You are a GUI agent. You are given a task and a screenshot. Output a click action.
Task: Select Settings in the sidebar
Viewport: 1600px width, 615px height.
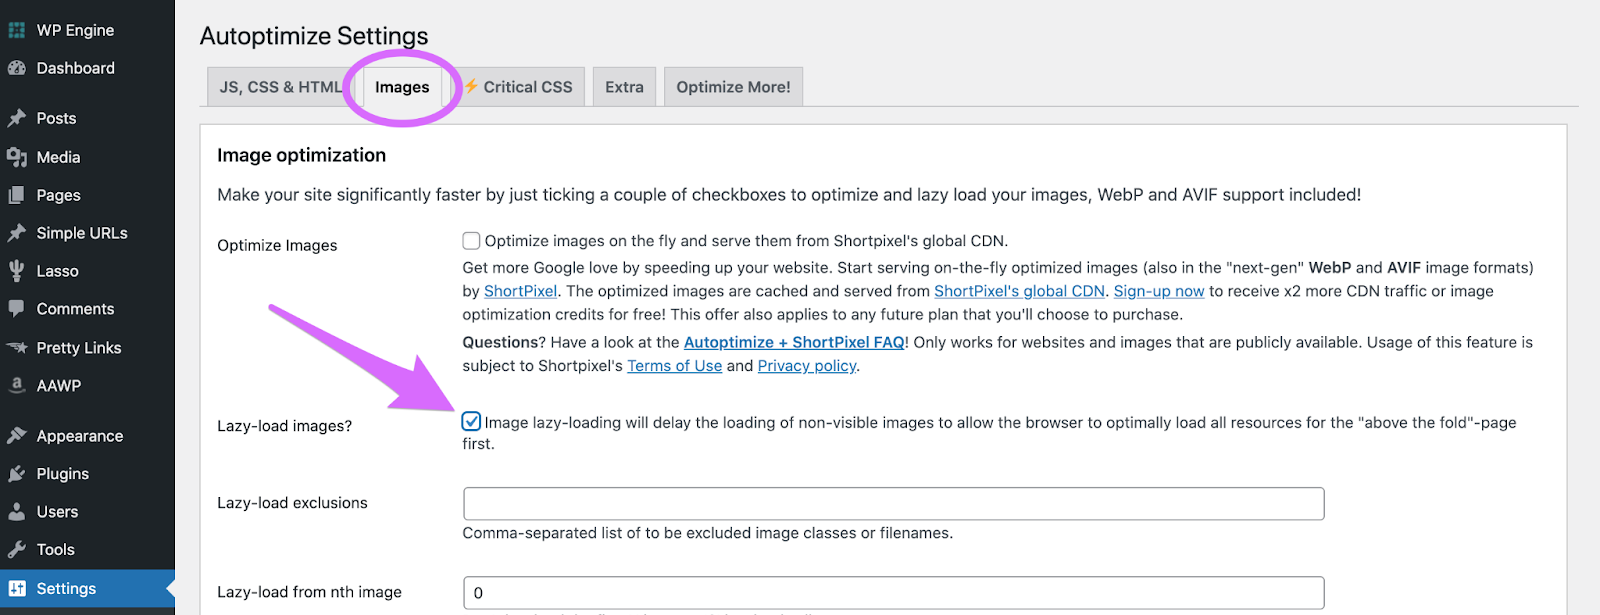[87, 588]
